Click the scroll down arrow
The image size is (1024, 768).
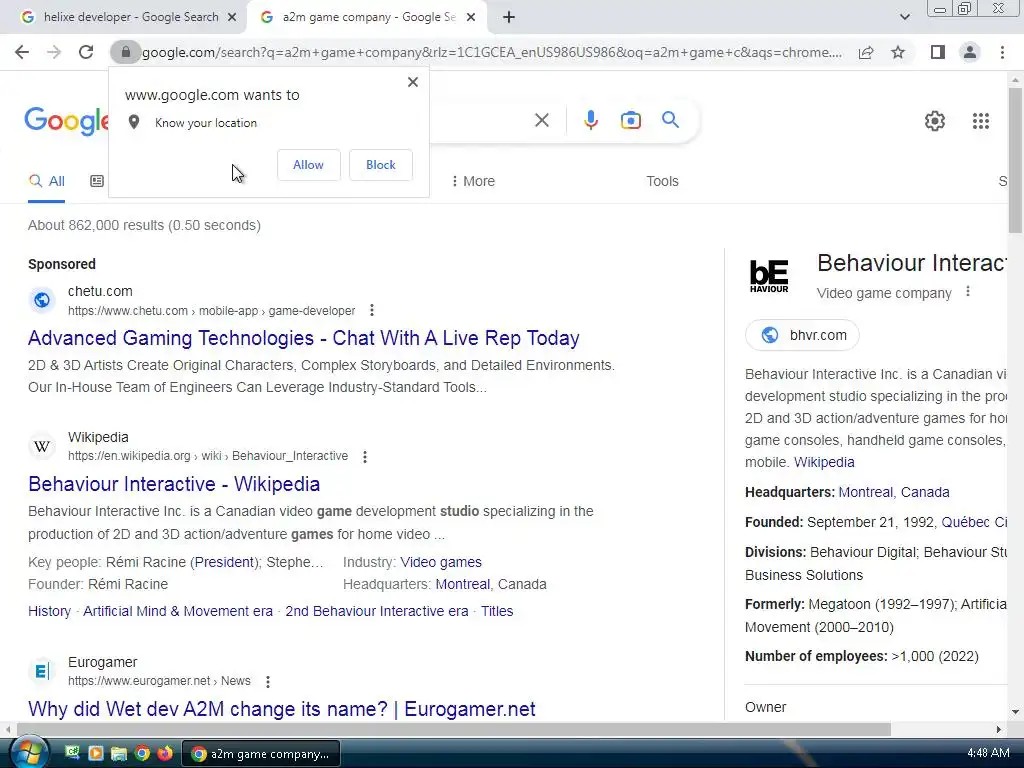(1015, 712)
